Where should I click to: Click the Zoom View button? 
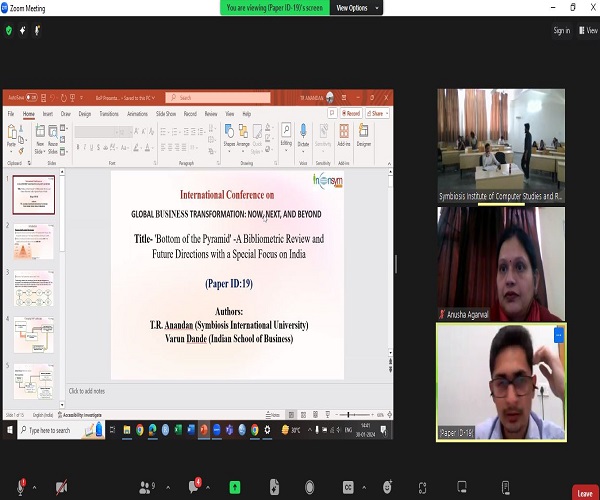(588, 31)
